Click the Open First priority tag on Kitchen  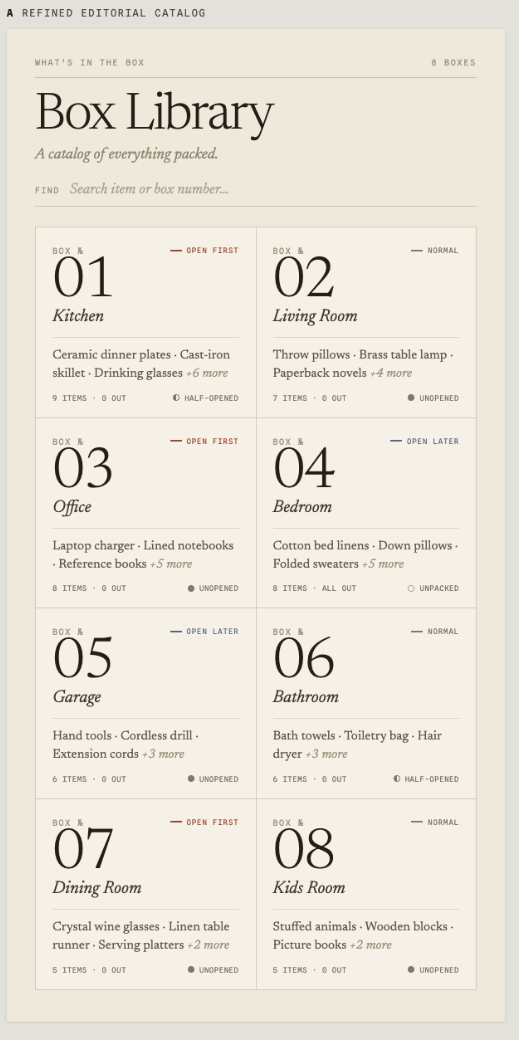click(204, 251)
